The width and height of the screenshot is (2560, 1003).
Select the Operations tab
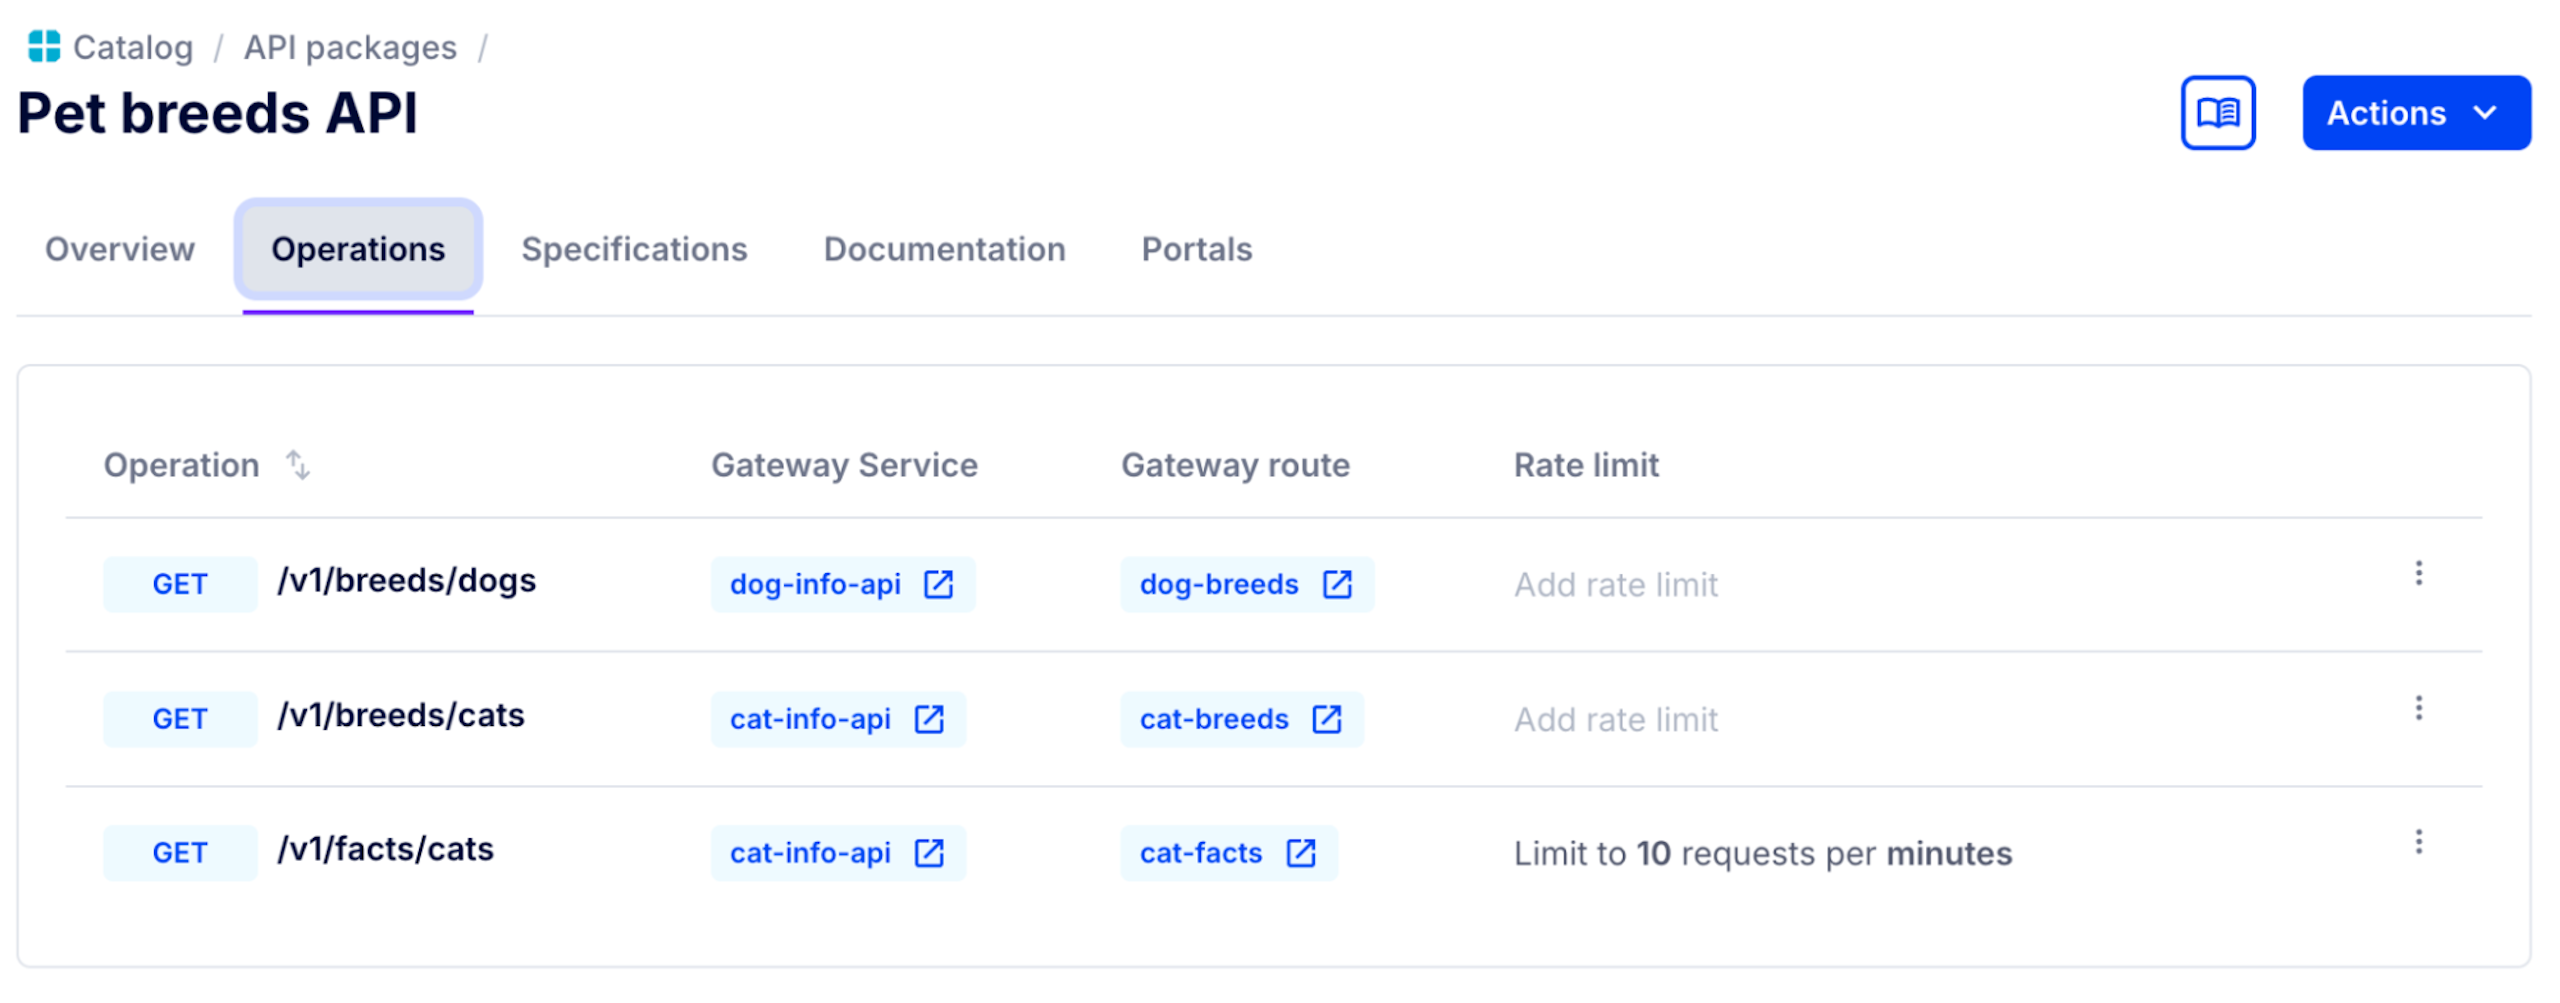pos(358,249)
